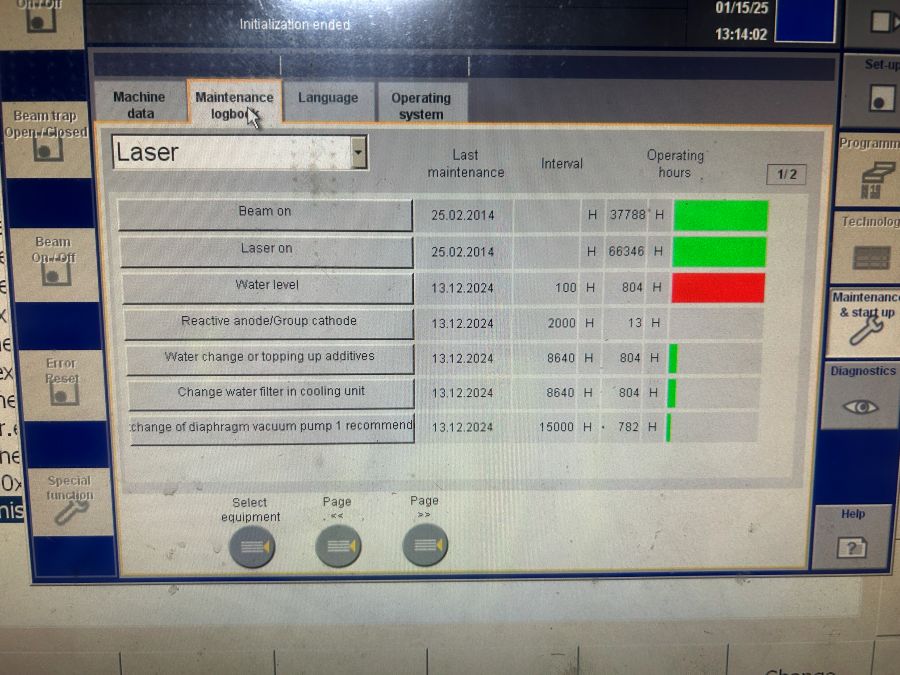900x675 pixels.
Task: Click Change water filter row progress bar
Action: point(713,393)
